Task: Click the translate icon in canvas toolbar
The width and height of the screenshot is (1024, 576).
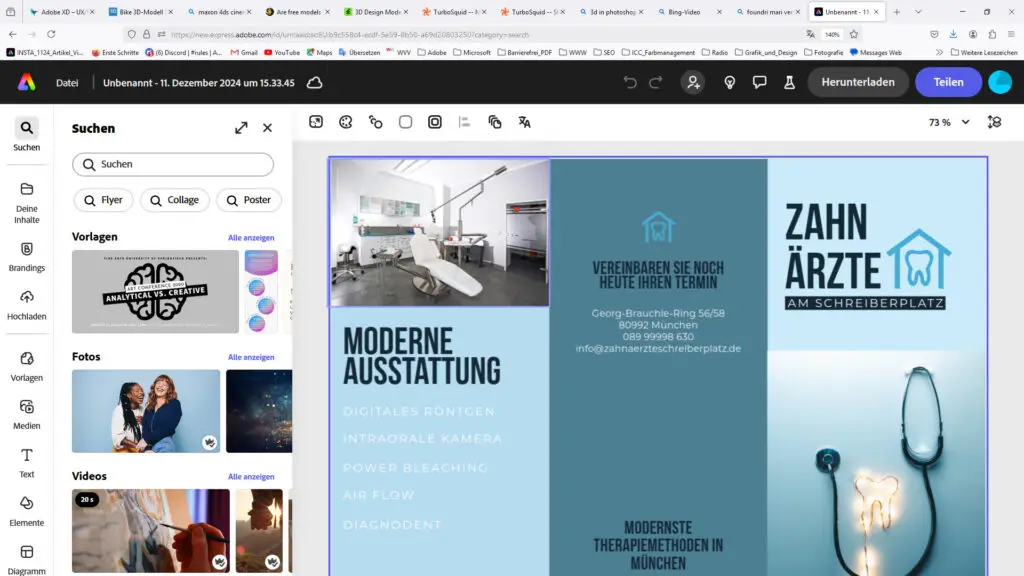Action: point(524,122)
